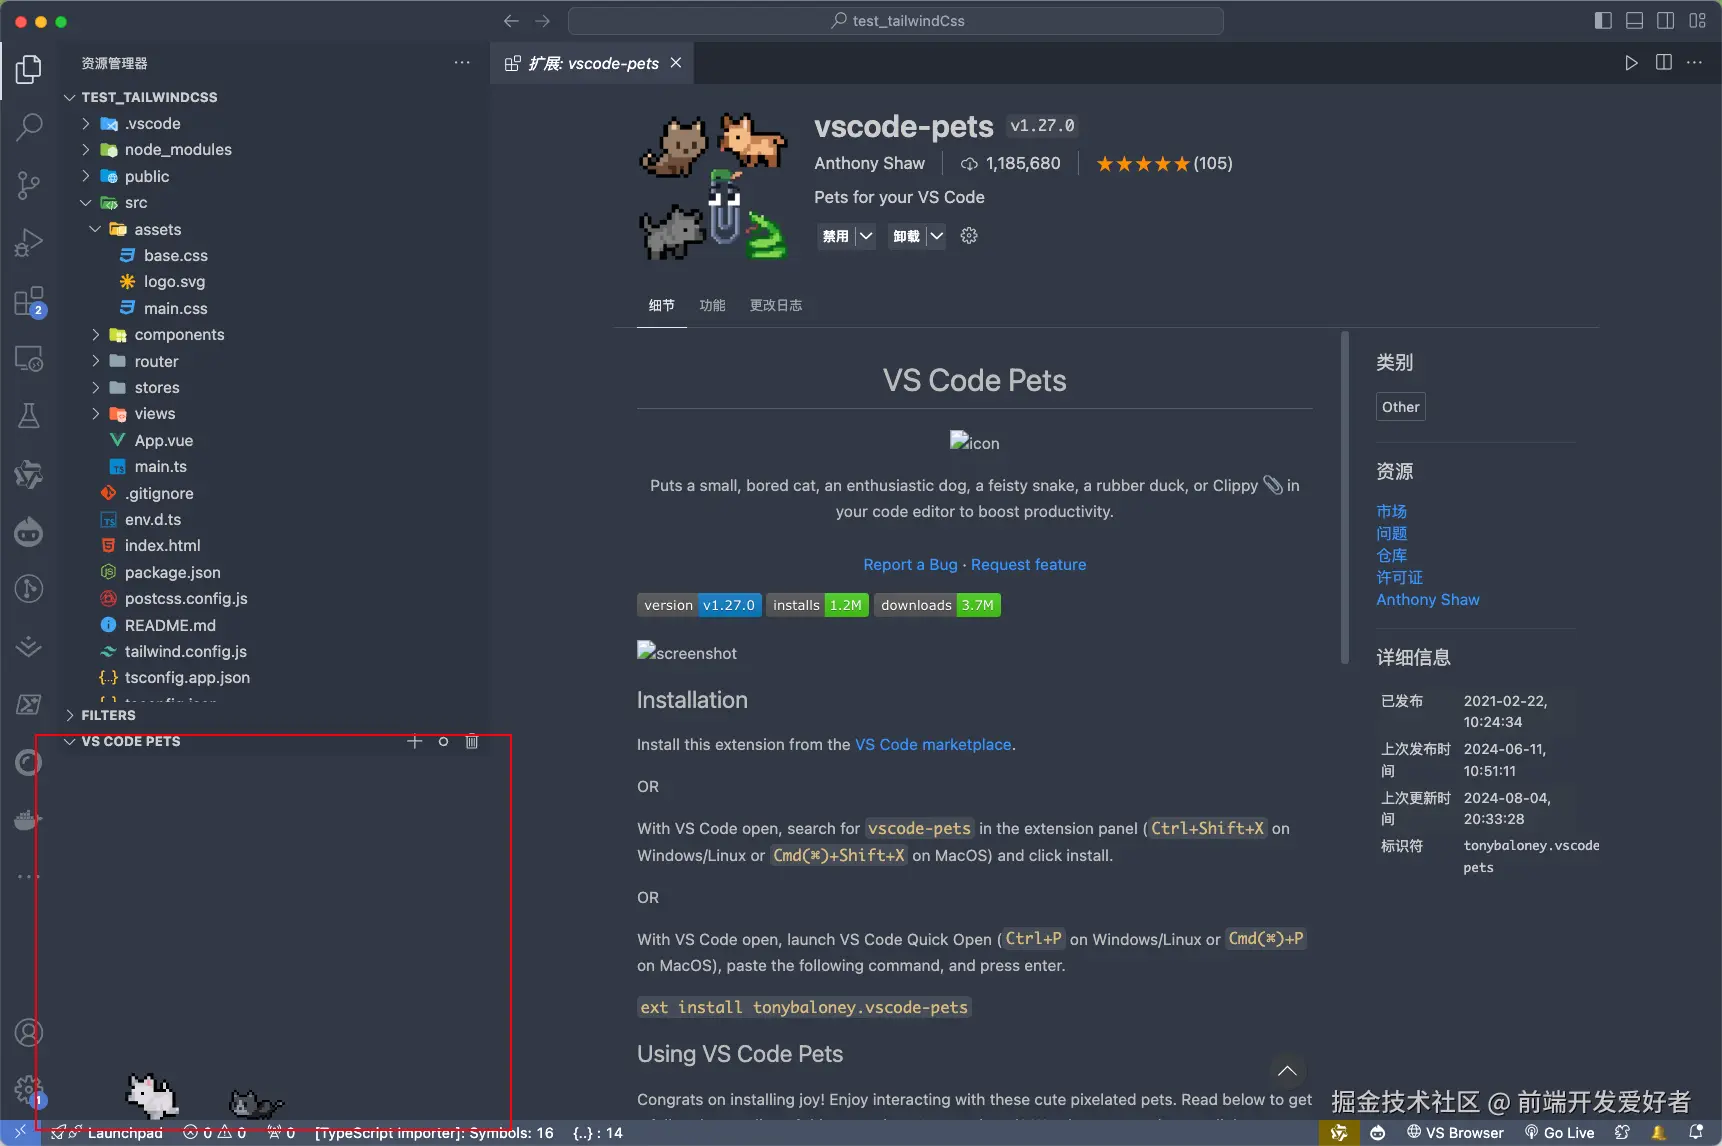Screen dimensions: 1722x1146
Task: Open the customize layout control
Action: click(x=1698, y=21)
